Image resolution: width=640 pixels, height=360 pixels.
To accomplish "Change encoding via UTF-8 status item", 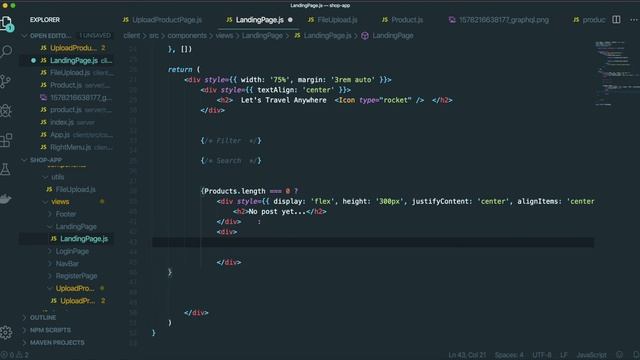I will click(542, 355).
